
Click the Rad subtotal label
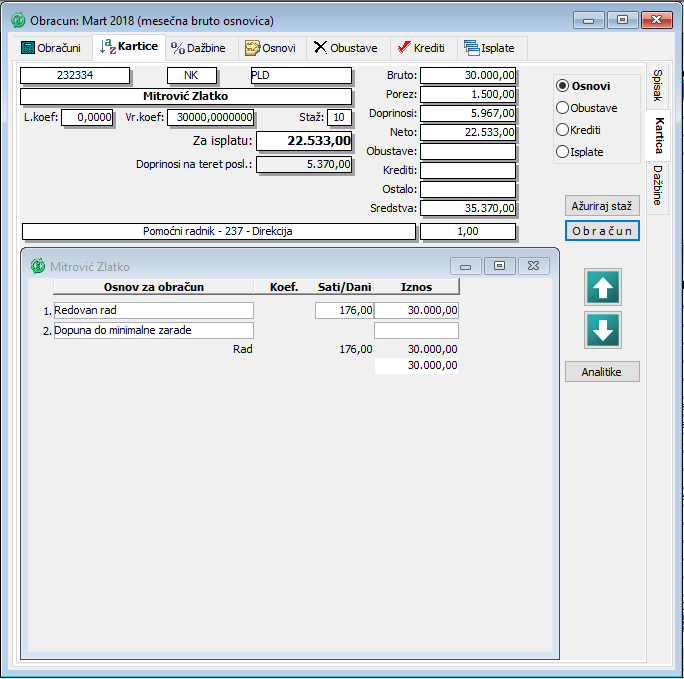click(243, 349)
